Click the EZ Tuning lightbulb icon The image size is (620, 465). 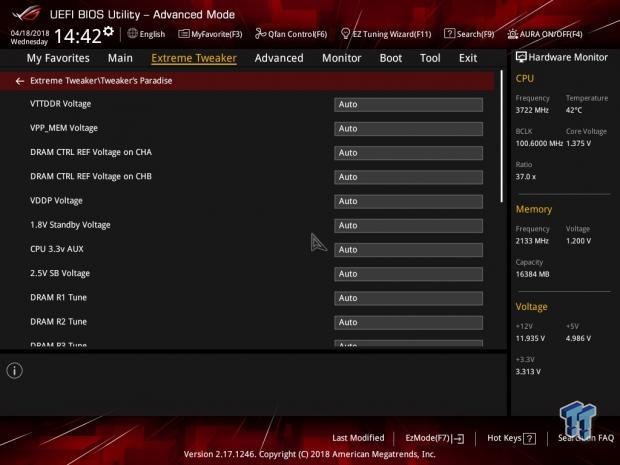coord(345,34)
